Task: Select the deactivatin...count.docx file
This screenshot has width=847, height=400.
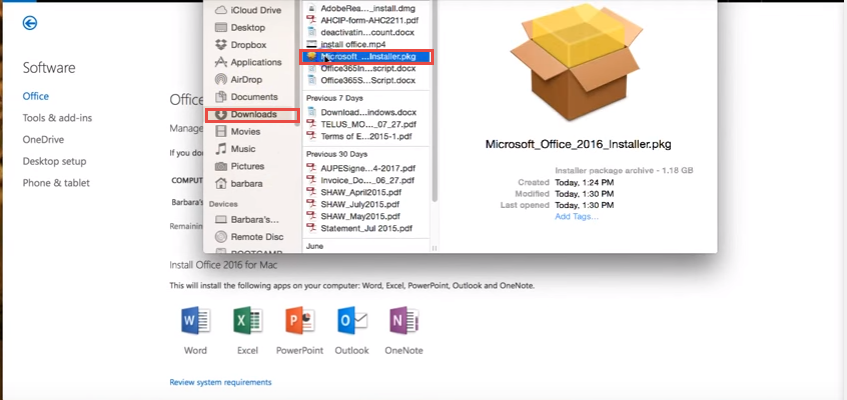Action: point(362,32)
